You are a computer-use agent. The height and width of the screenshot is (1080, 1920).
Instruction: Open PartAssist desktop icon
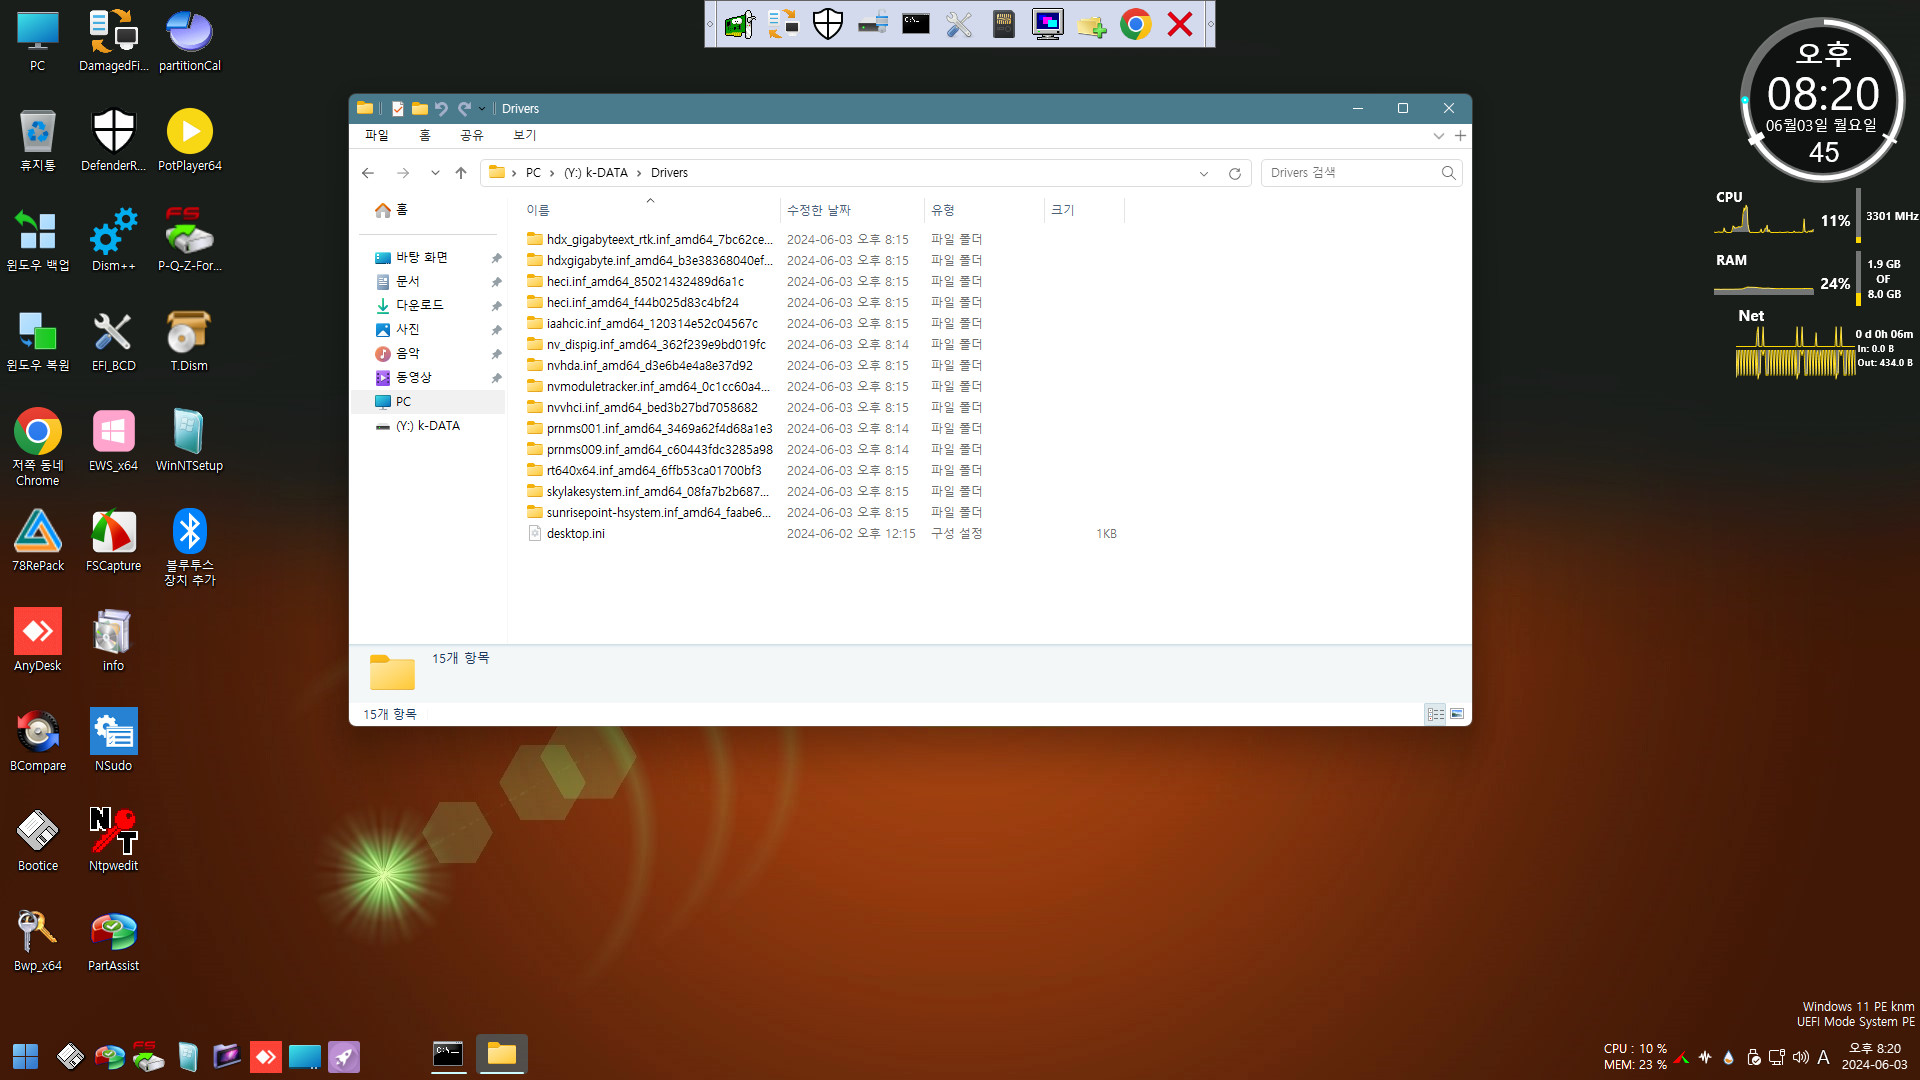[x=113, y=940]
